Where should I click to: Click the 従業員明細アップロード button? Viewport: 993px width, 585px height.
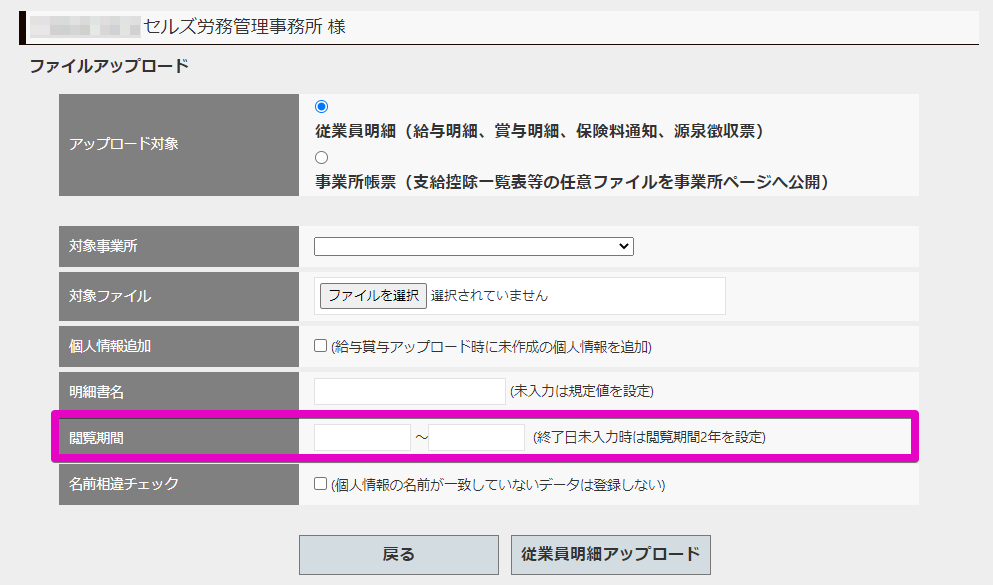click(x=610, y=555)
